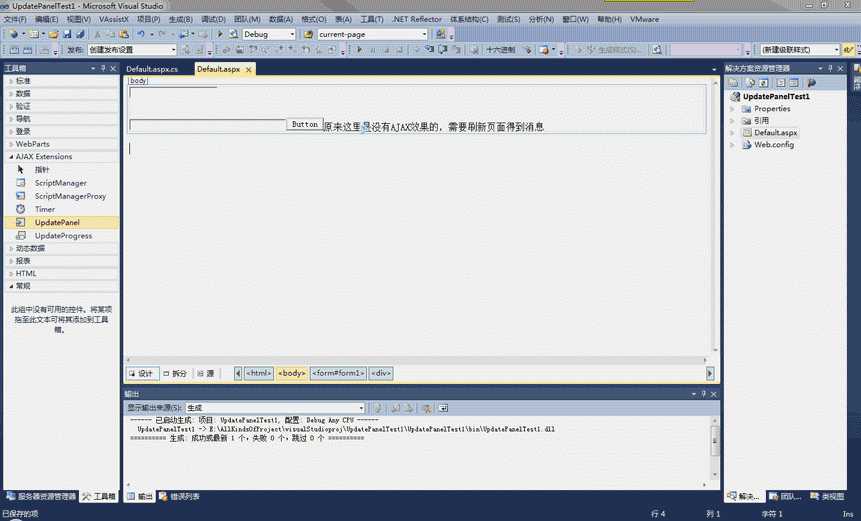Open the VAssistX menu
The image size is (861, 521).
coord(114,19)
